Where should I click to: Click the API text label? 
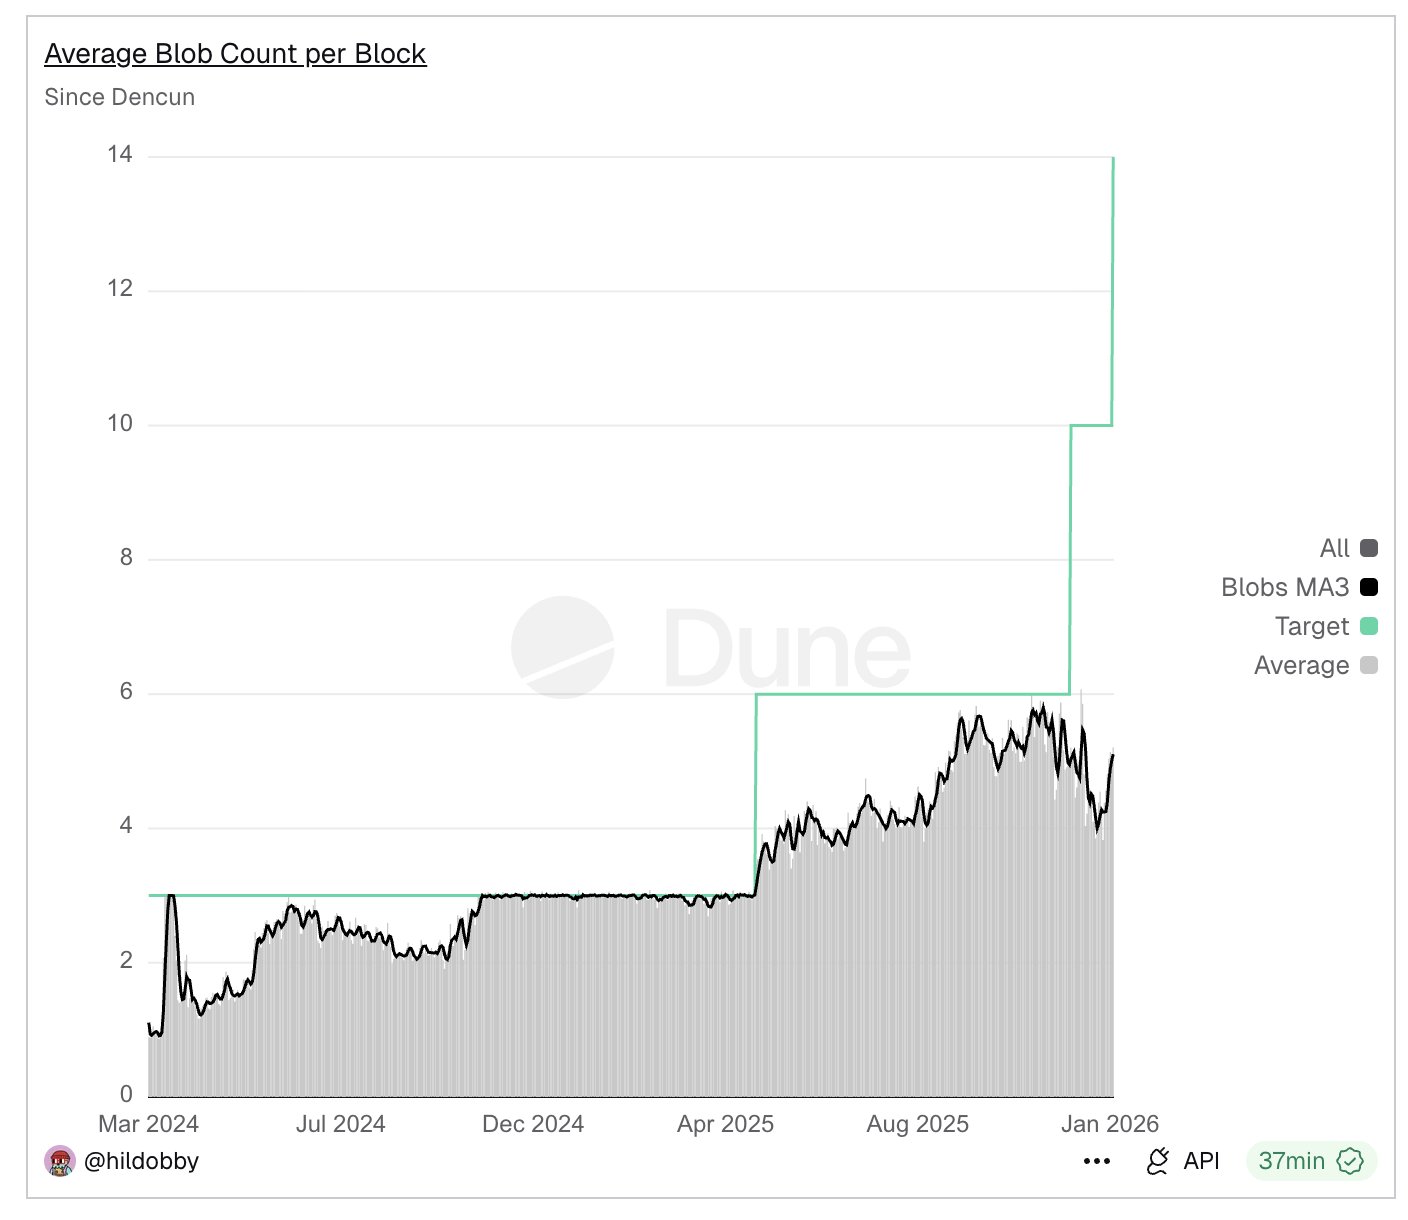coord(1201,1161)
